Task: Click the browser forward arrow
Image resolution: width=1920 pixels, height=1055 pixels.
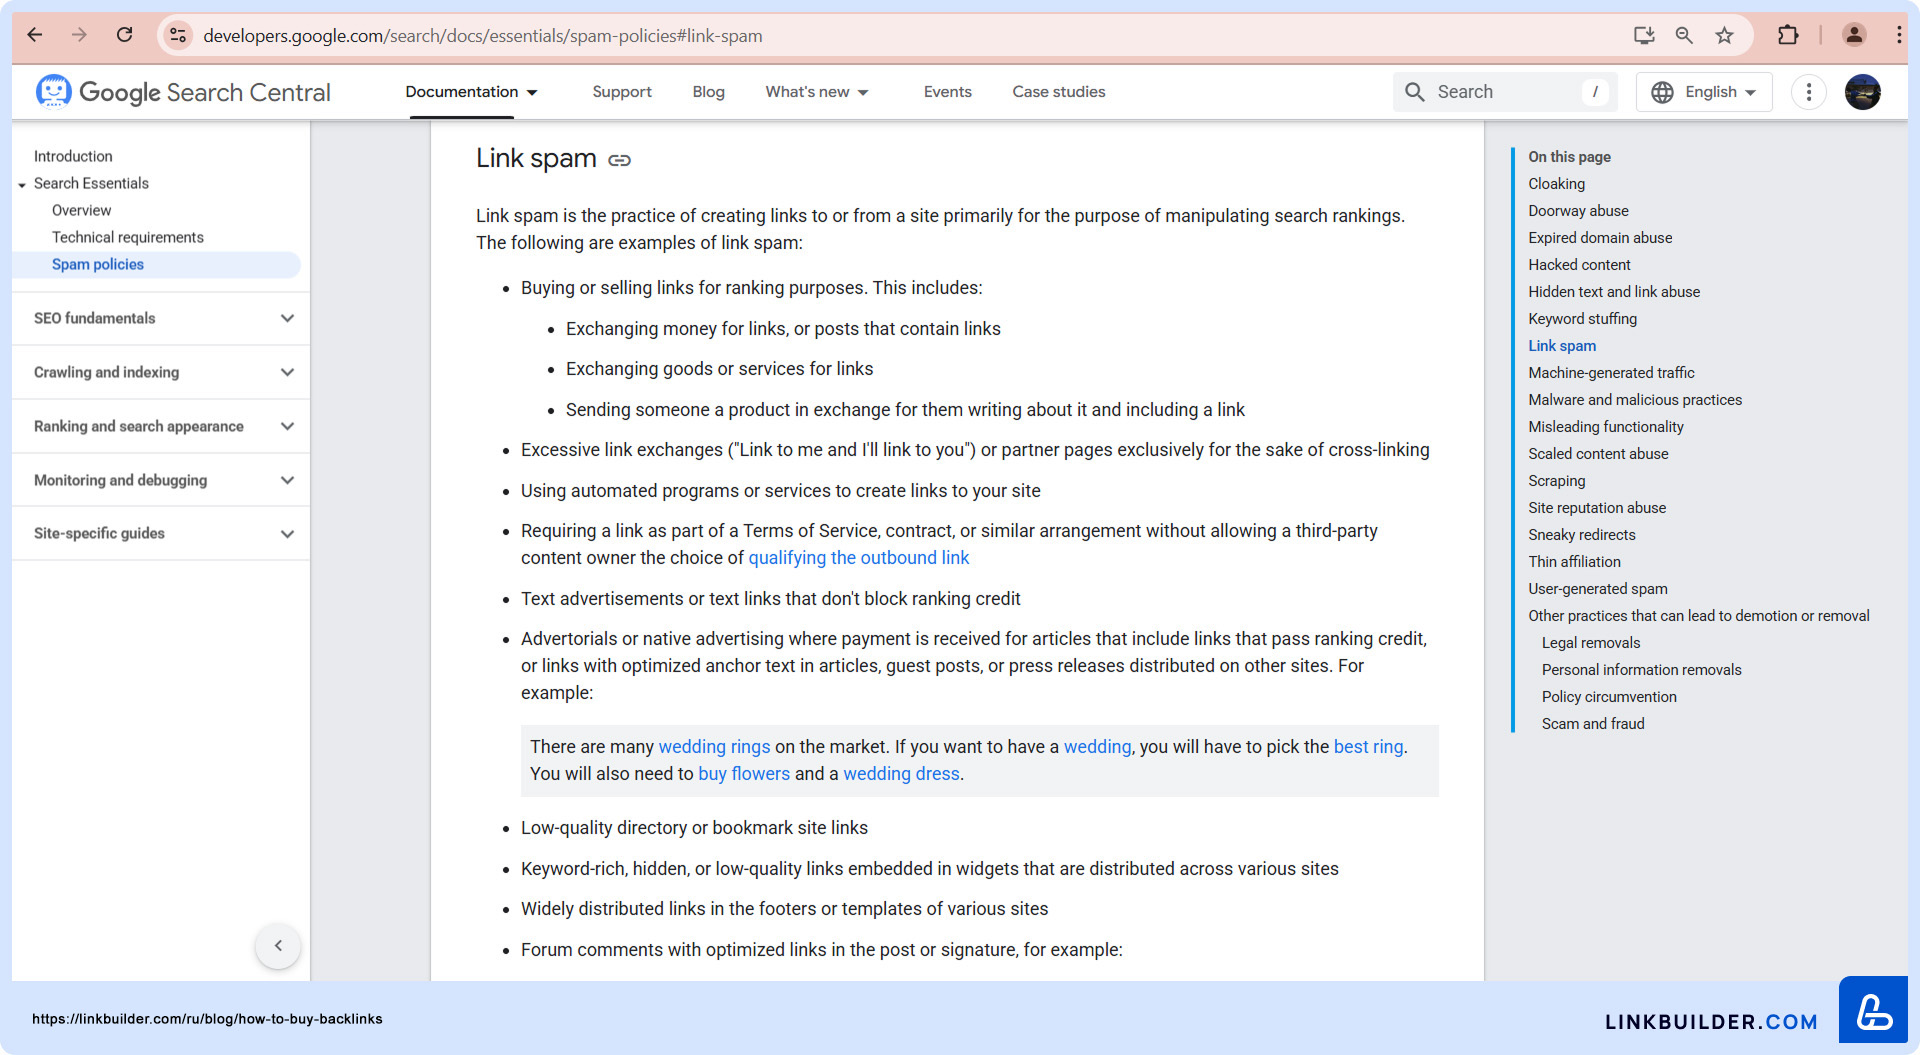Action: click(x=79, y=35)
